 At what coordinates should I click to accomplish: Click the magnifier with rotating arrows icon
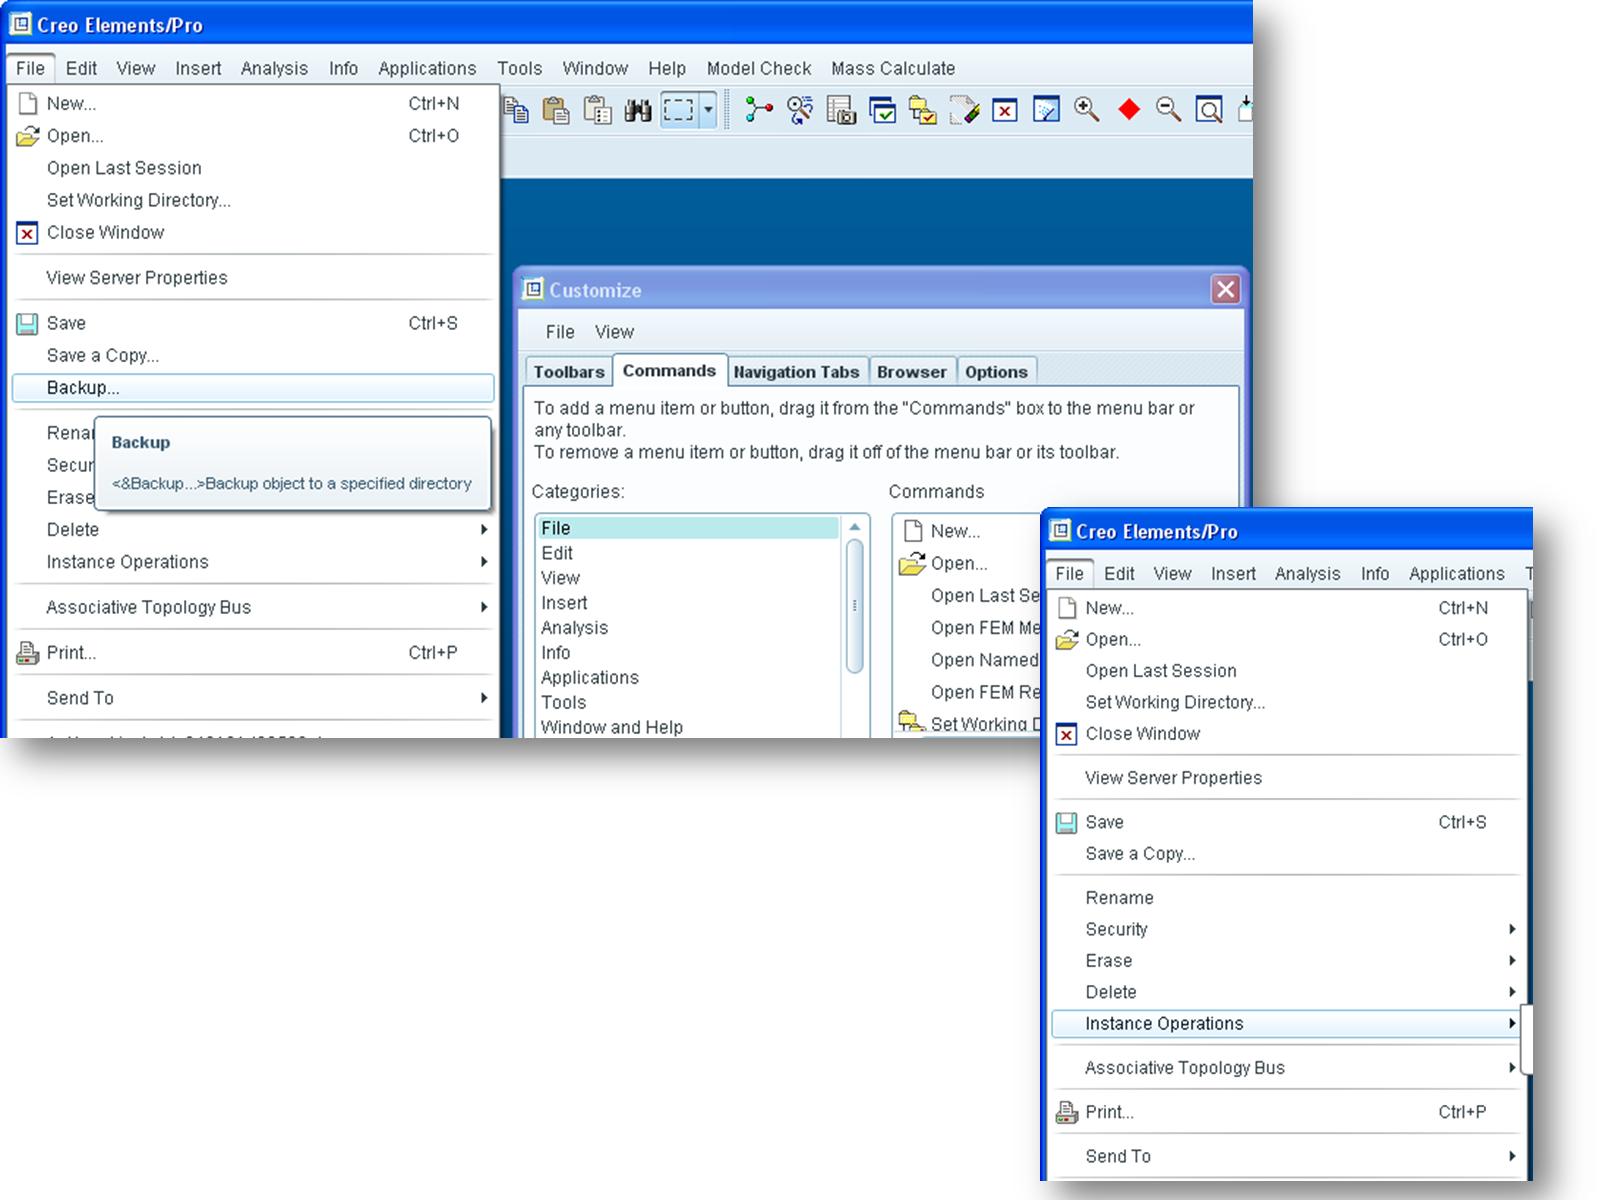point(800,109)
